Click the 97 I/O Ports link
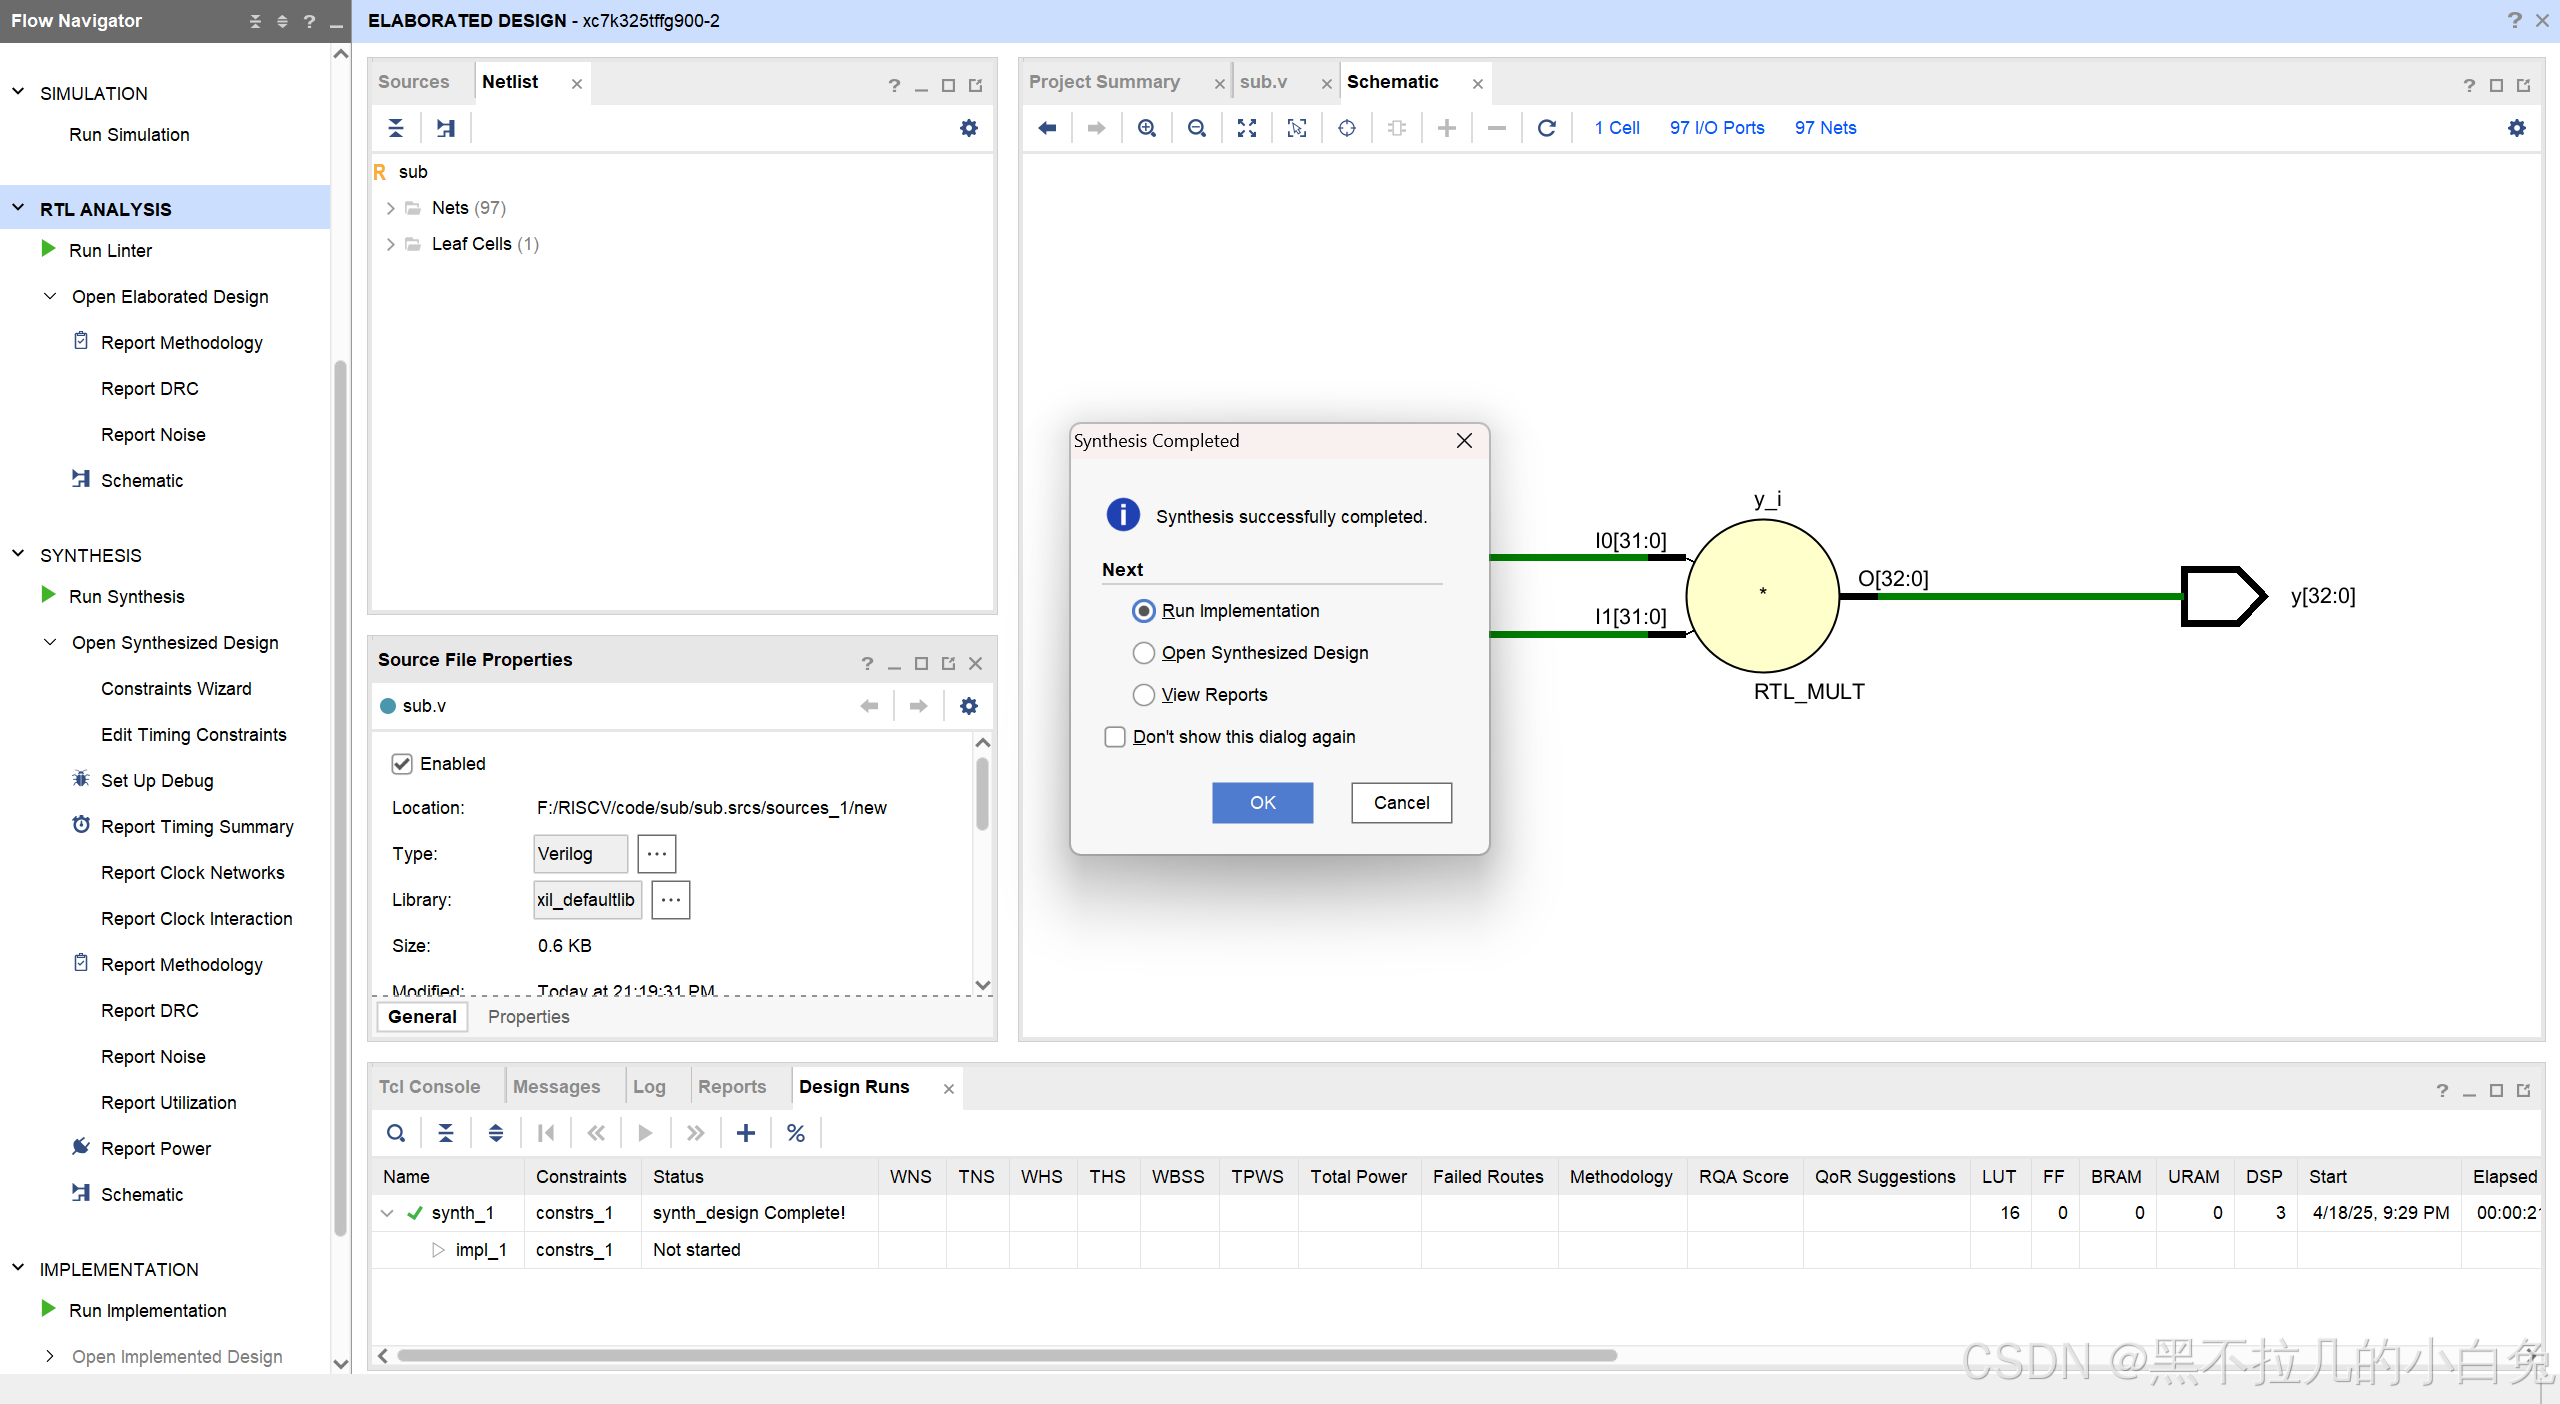The width and height of the screenshot is (2560, 1404). [1716, 128]
